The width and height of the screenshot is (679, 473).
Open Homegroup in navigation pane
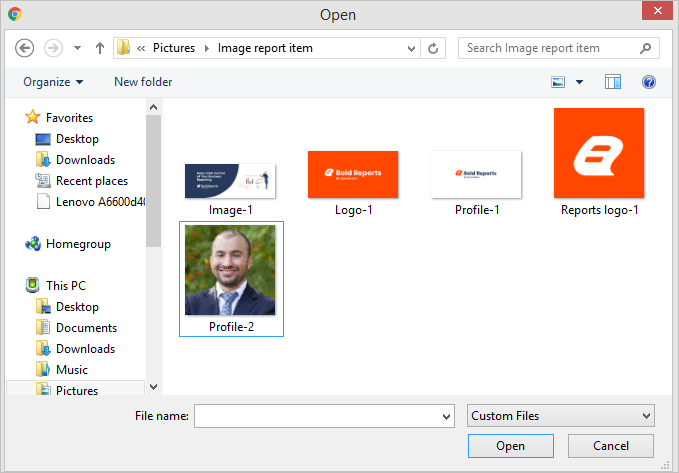click(78, 244)
